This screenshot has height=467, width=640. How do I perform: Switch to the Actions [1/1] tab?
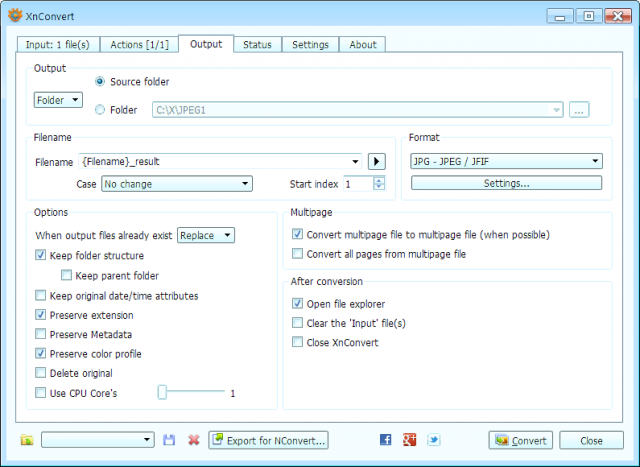click(140, 44)
